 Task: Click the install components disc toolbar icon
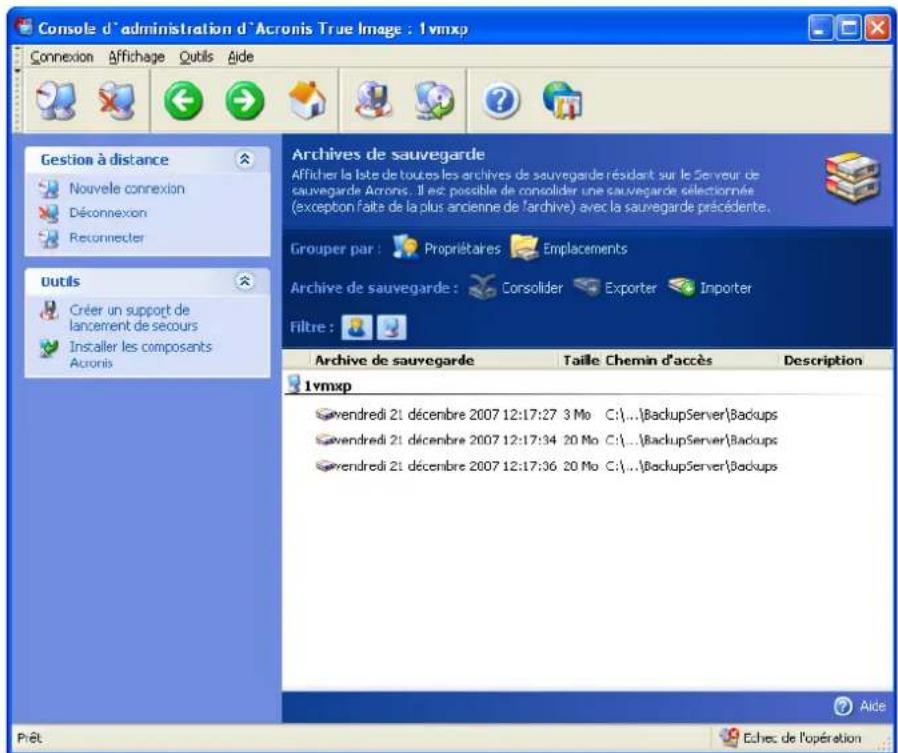coord(435,100)
